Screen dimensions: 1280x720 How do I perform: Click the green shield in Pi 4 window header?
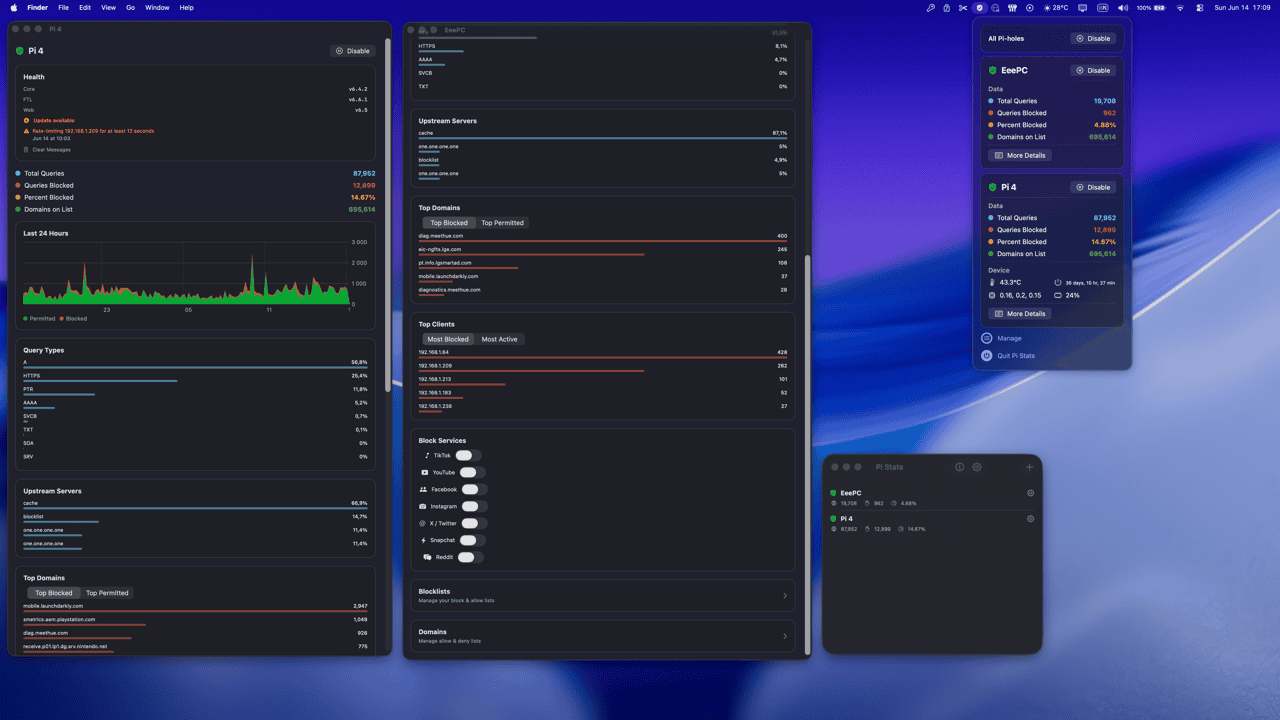pos(20,50)
